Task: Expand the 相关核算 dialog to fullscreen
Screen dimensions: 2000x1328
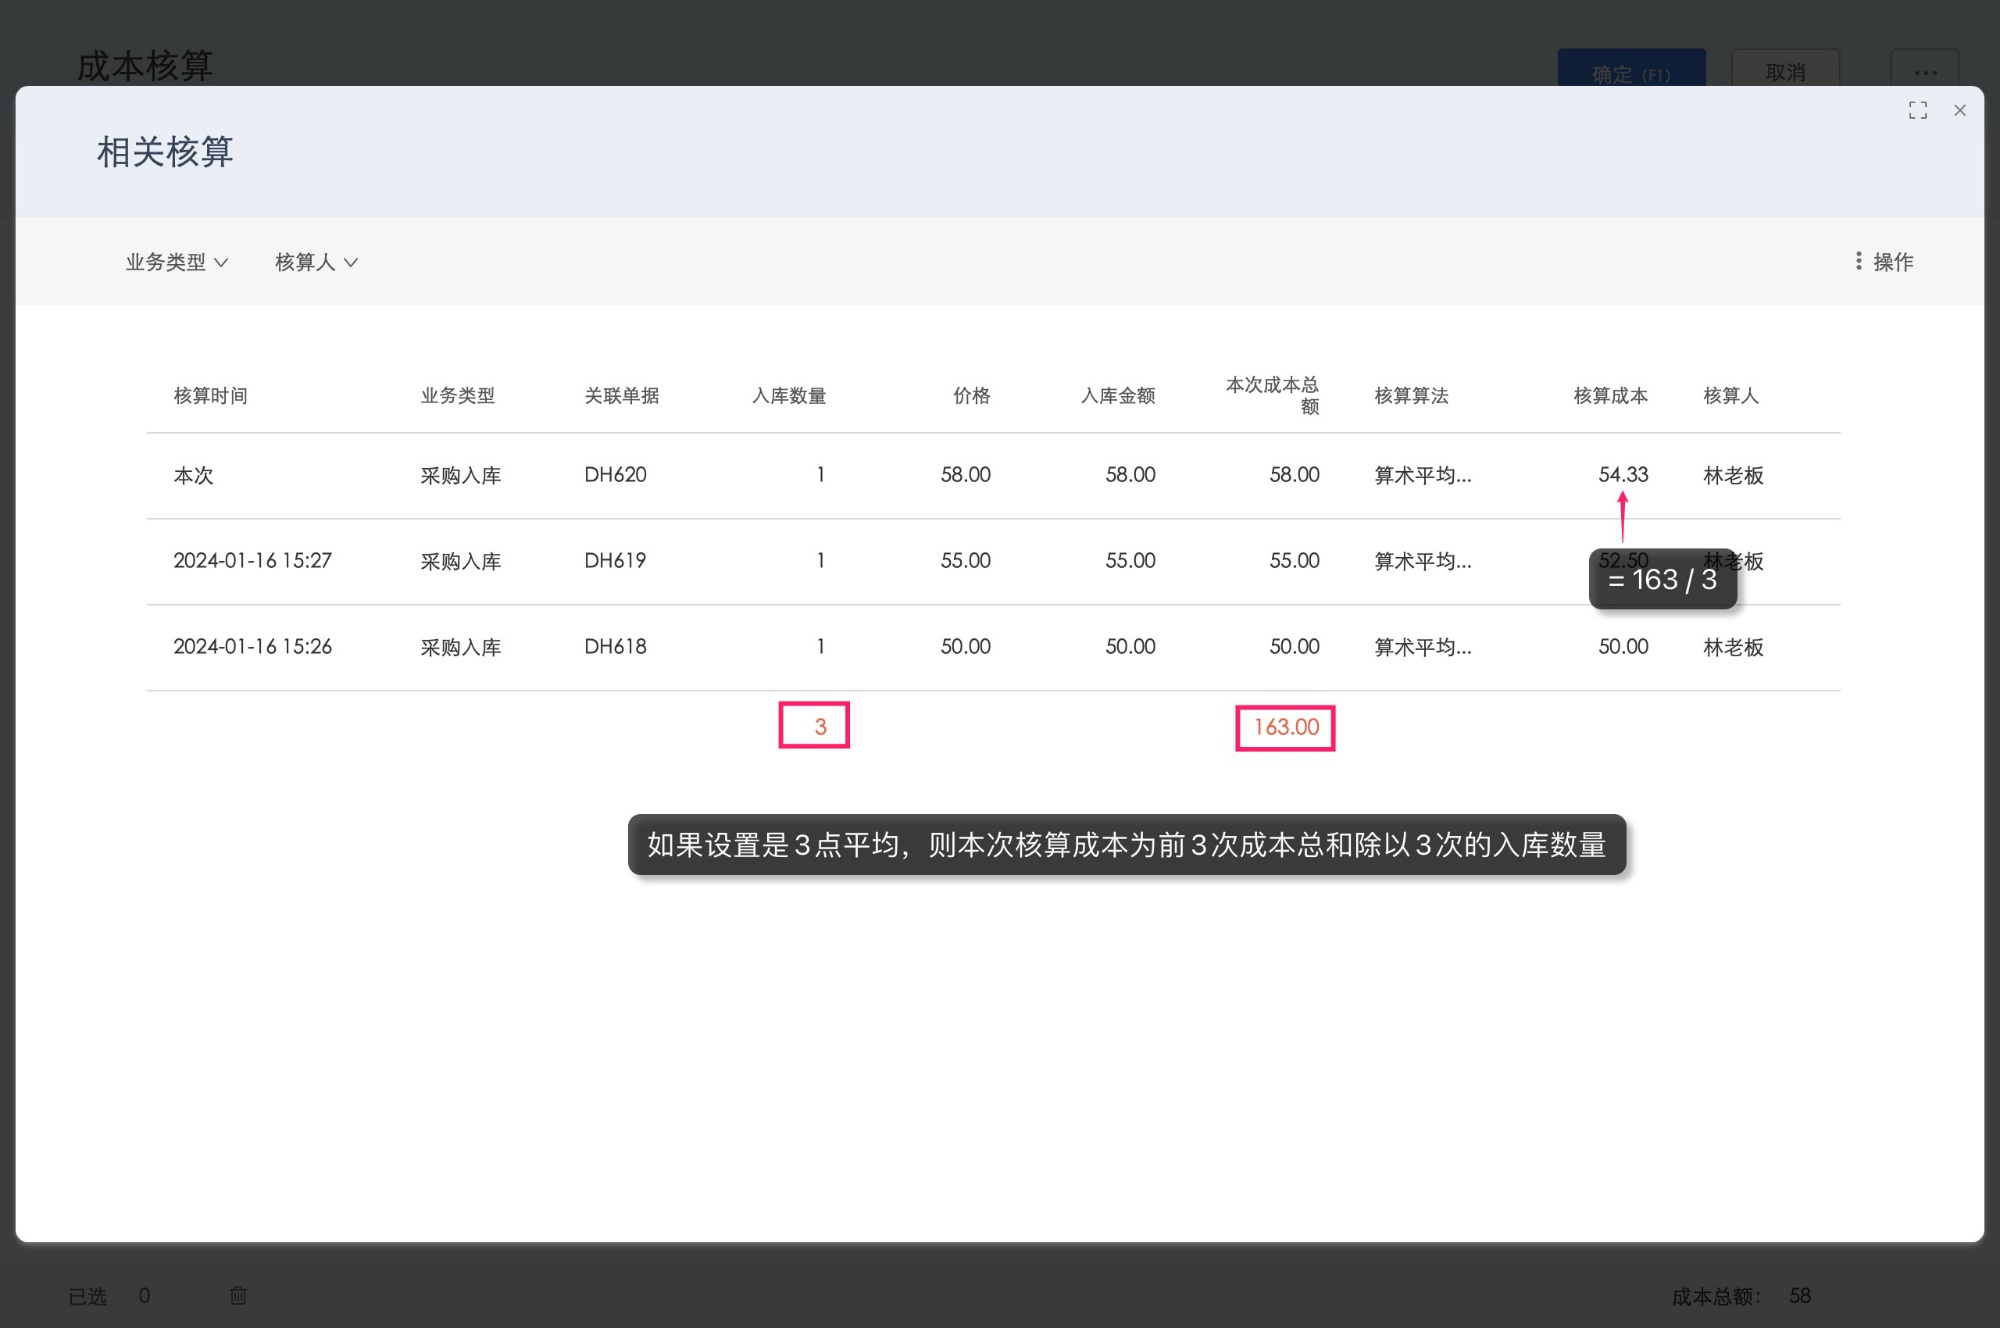Action: click(1918, 110)
